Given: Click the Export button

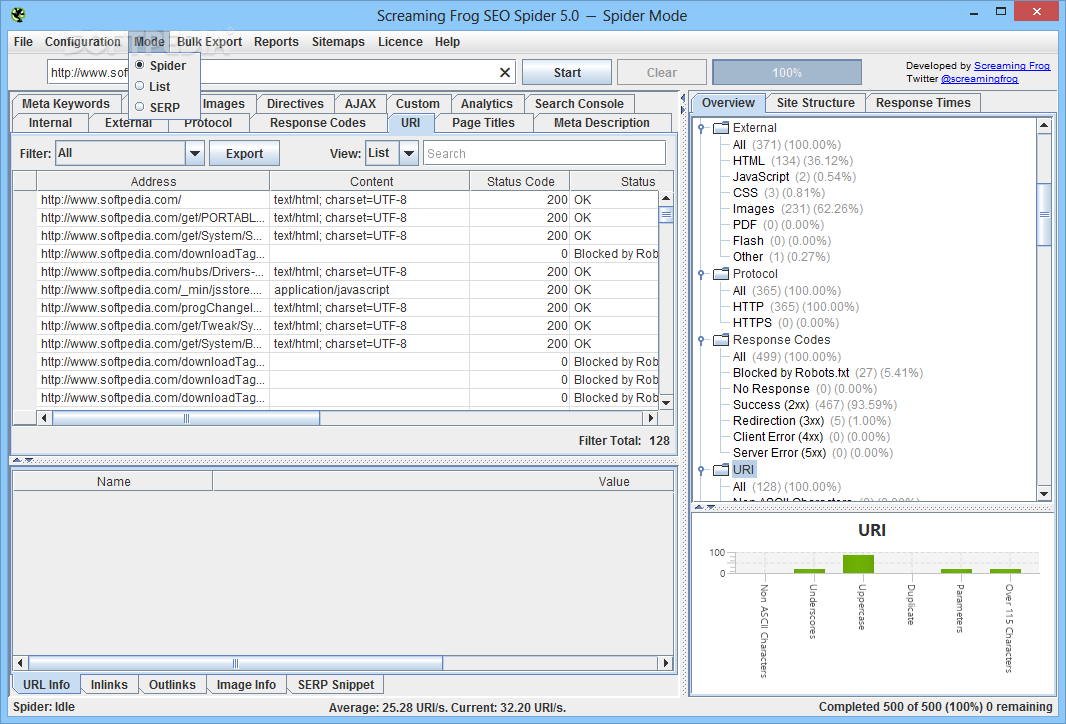Looking at the screenshot, I should click(x=244, y=154).
